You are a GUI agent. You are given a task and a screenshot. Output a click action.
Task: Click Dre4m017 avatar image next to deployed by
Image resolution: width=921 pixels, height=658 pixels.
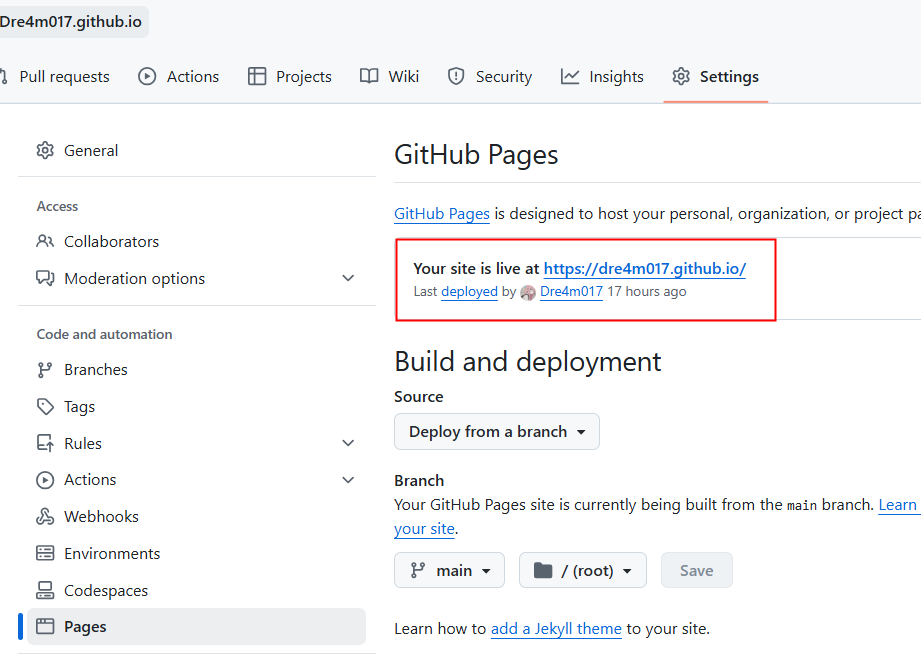click(x=528, y=292)
